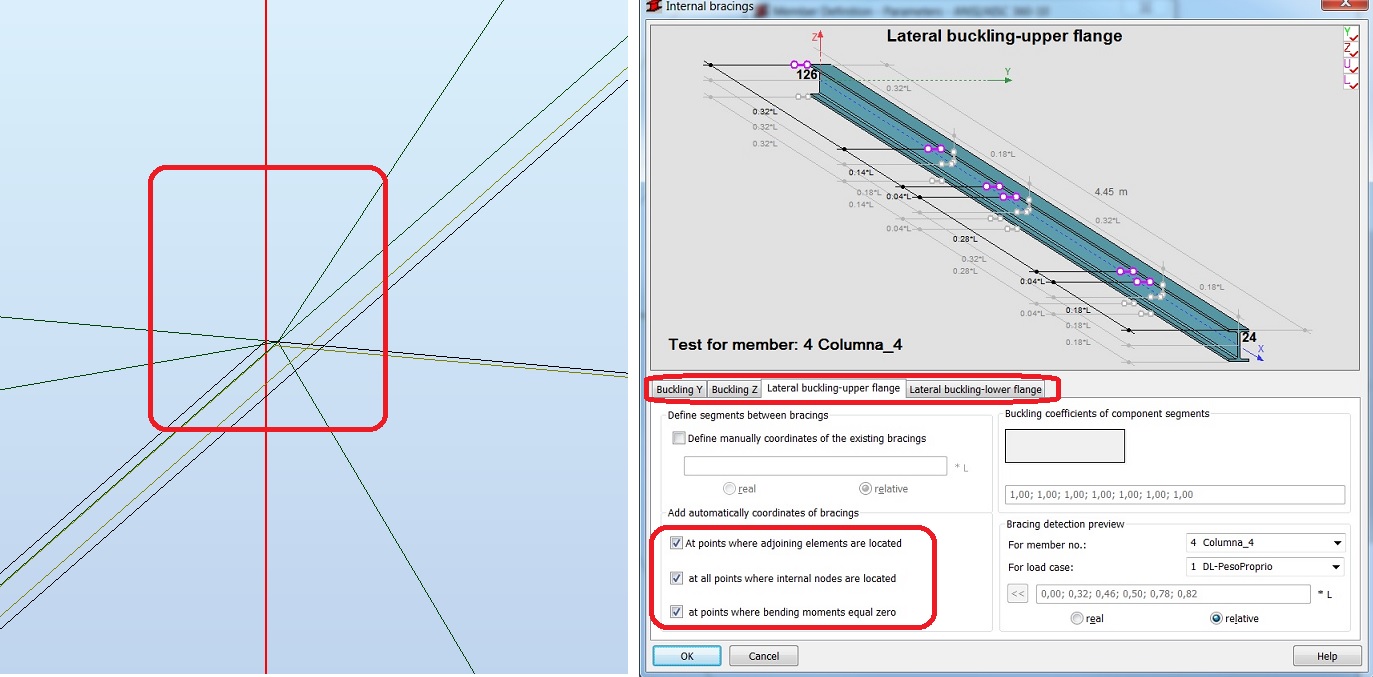Uncheck At points where adjoining elements are located
This screenshot has height=677, width=1373.
coord(676,543)
